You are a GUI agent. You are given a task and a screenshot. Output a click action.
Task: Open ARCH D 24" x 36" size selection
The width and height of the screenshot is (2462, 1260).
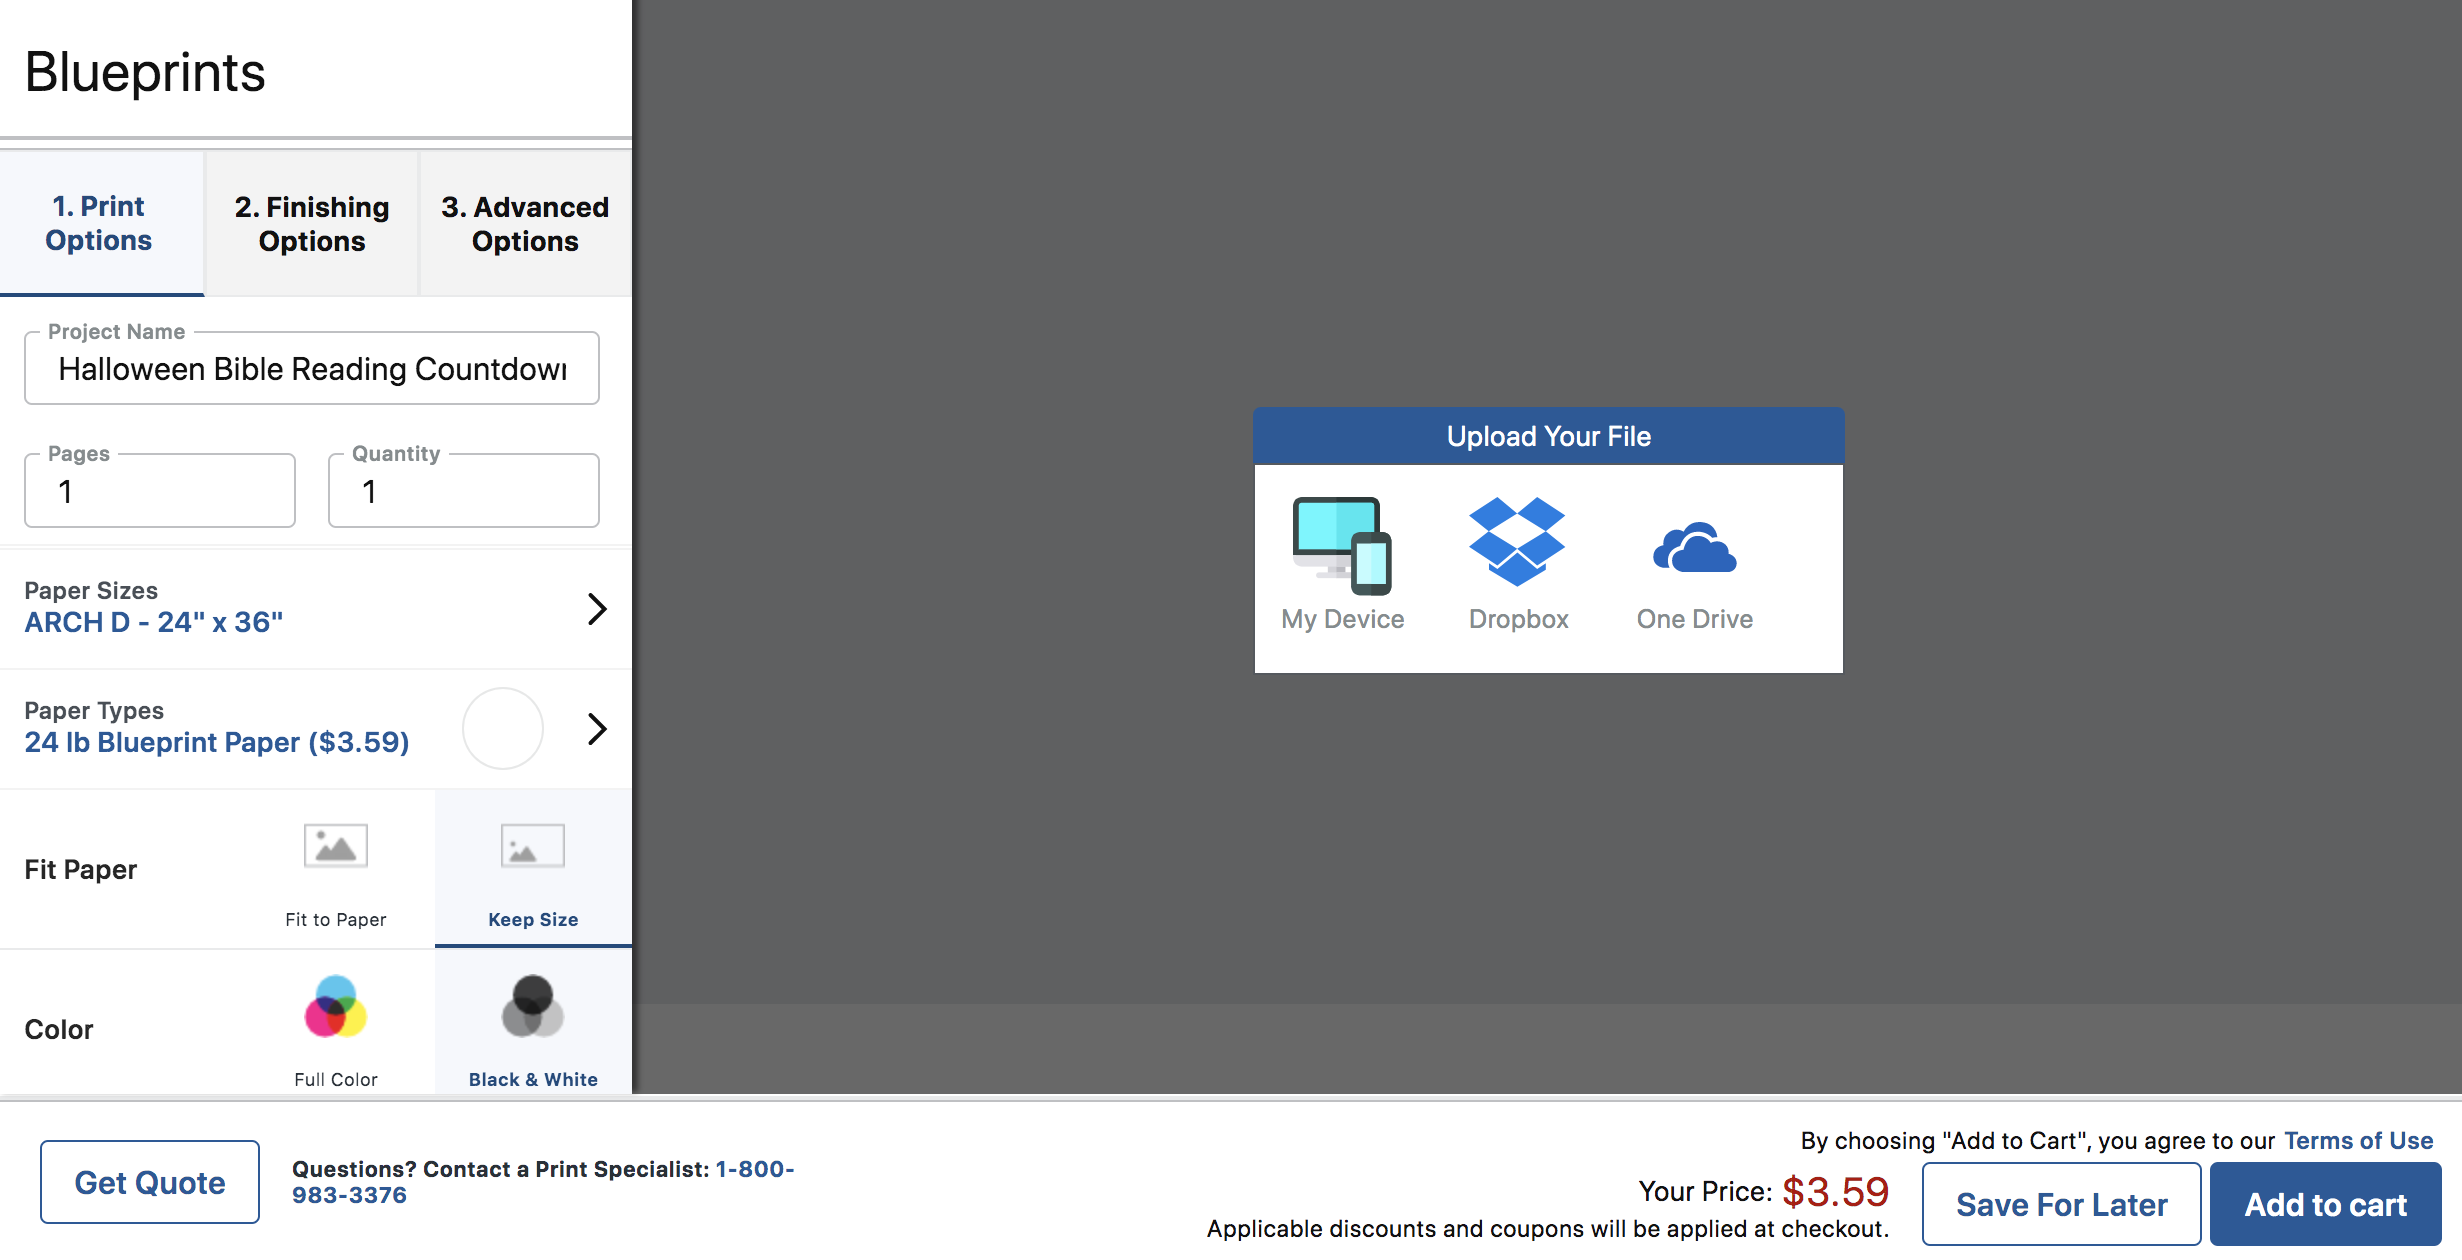click(x=154, y=622)
